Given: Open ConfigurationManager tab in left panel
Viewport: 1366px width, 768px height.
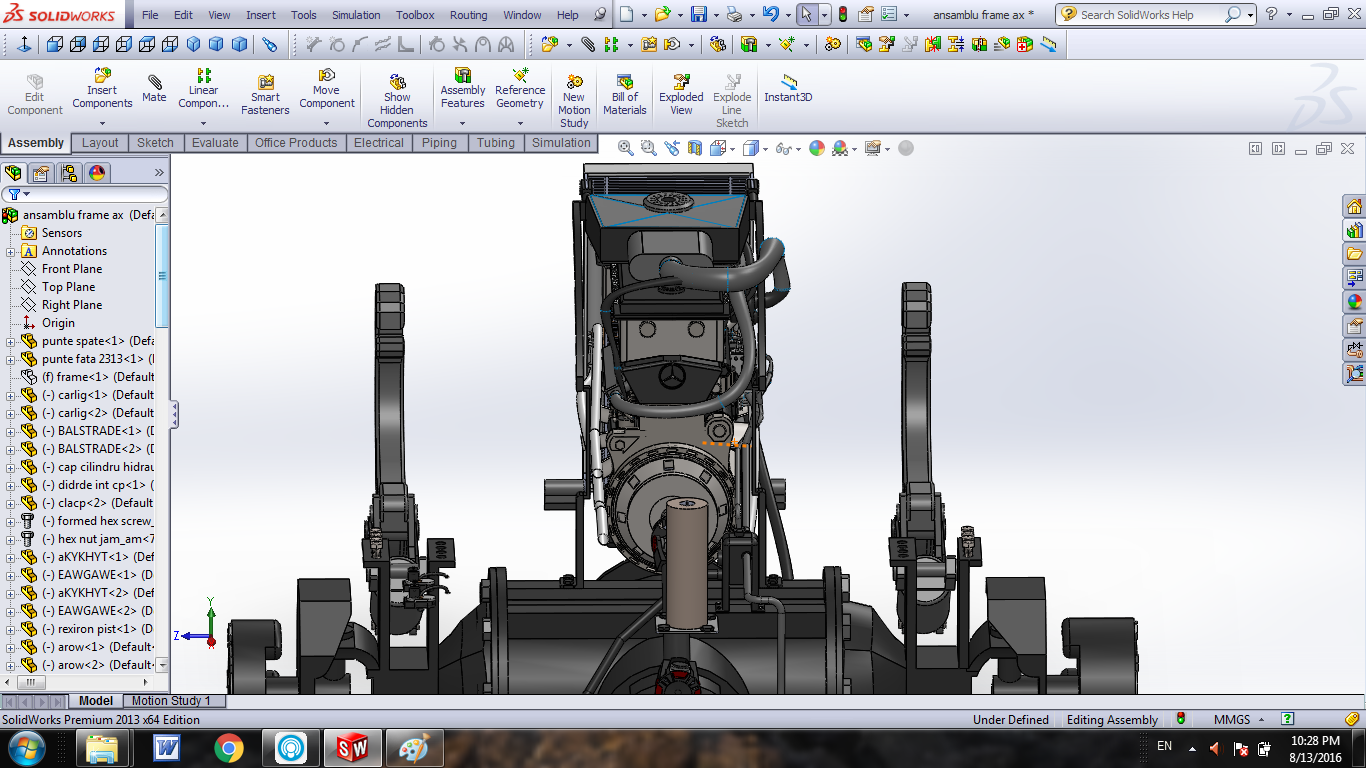Looking at the screenshot, I should pos(69,173).
